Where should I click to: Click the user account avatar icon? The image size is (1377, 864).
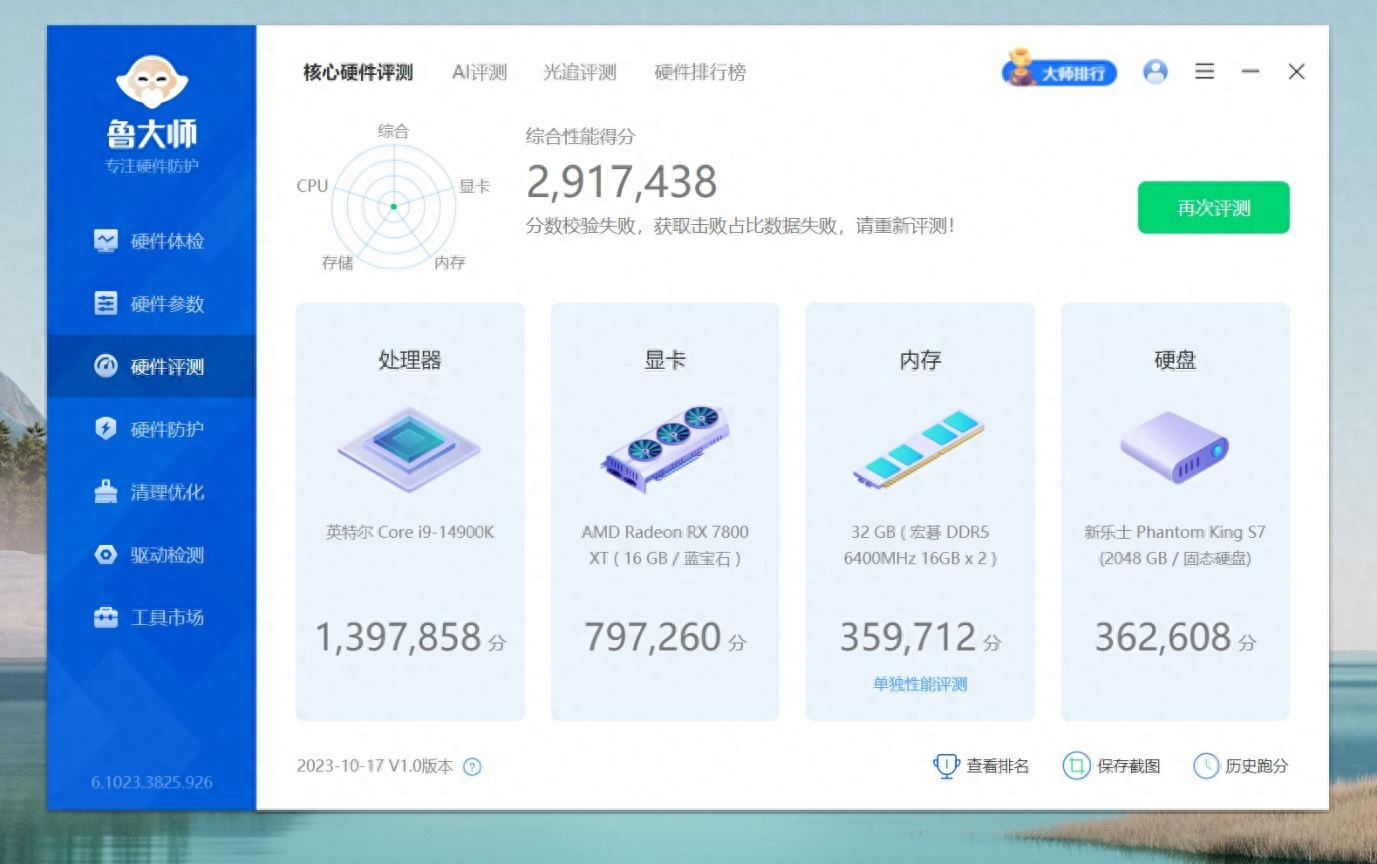pyautogui.click(x=1155, y=72)
